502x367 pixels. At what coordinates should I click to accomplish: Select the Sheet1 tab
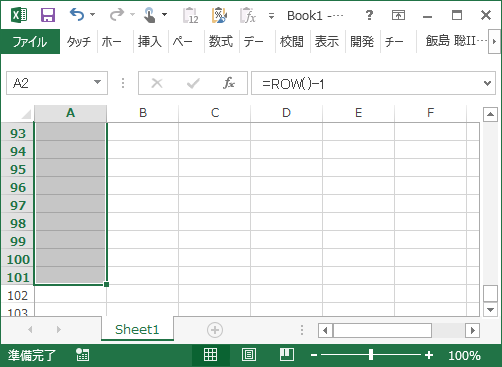point(137,330)
